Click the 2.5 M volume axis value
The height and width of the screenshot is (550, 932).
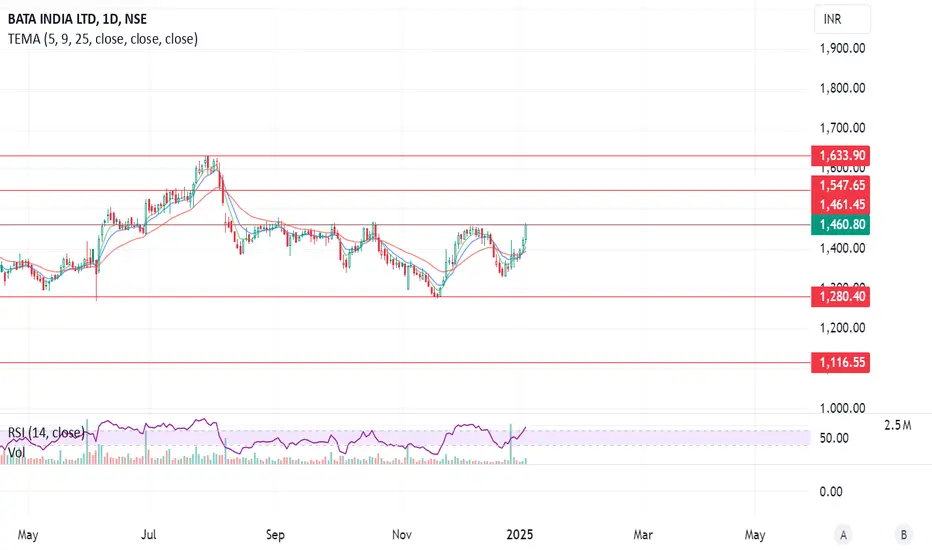[898, 425]
